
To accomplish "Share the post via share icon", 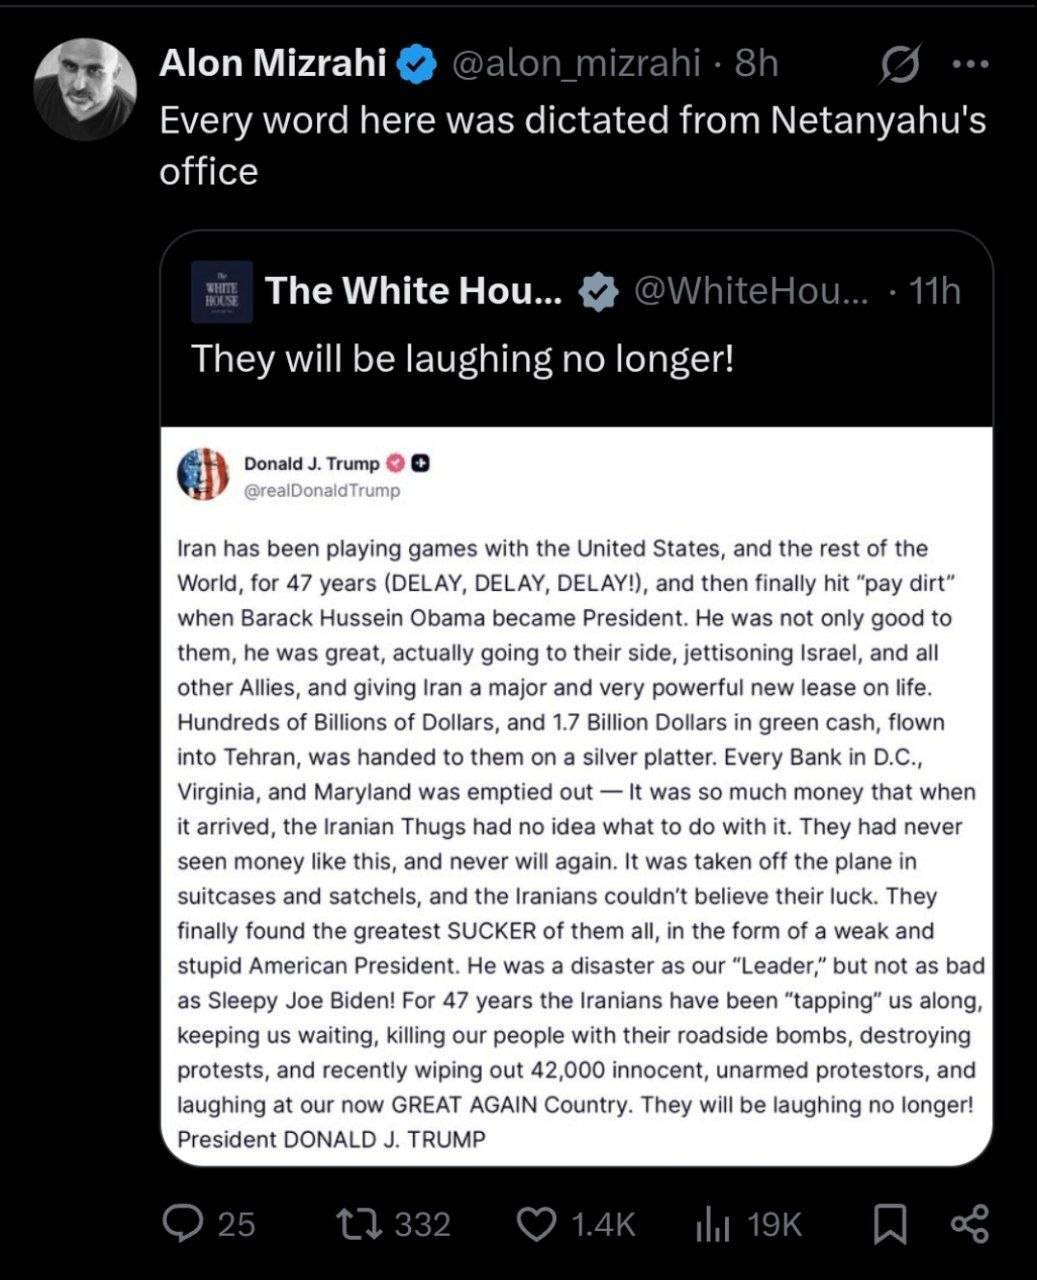I will [x=969, y=1224].
